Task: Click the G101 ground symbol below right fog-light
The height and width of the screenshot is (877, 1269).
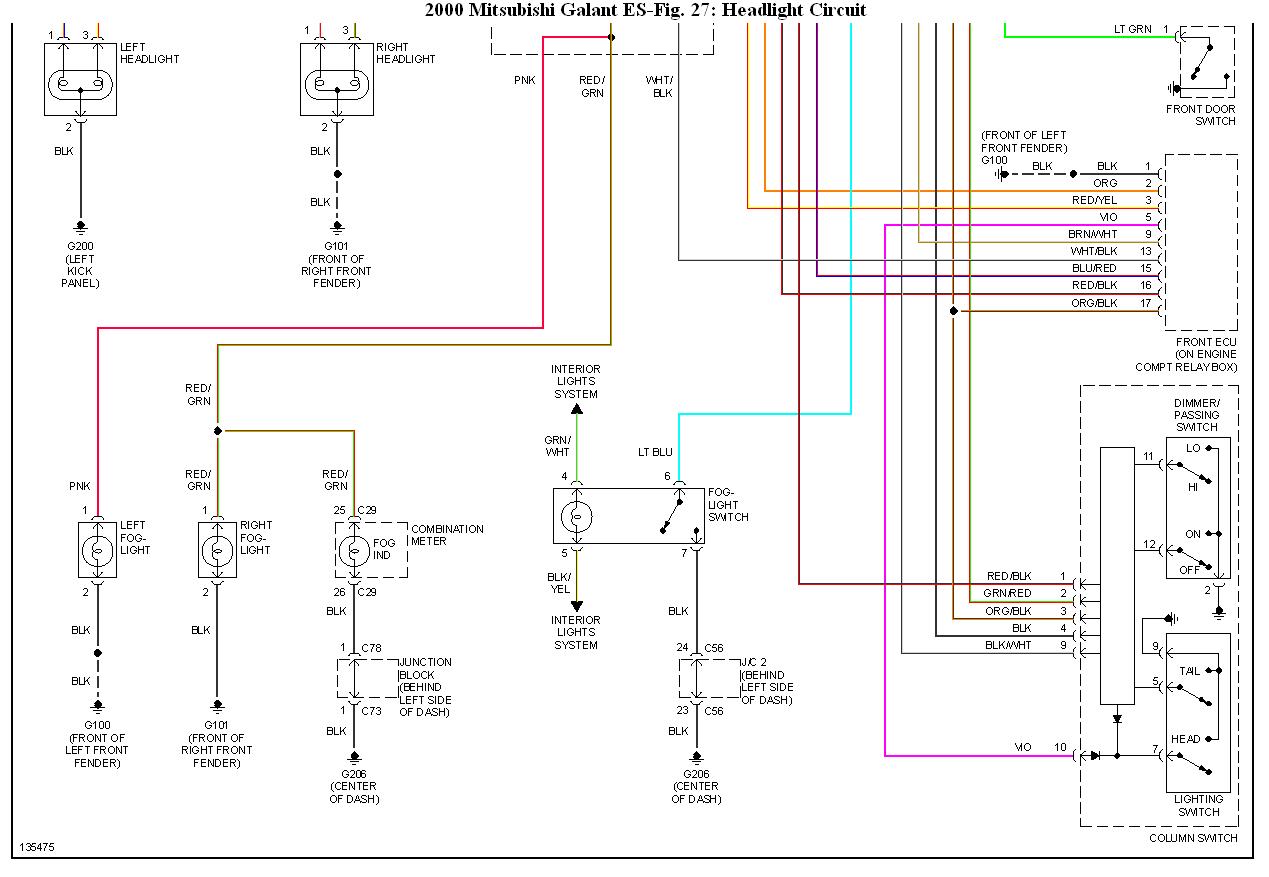Action: click(217, 706)
